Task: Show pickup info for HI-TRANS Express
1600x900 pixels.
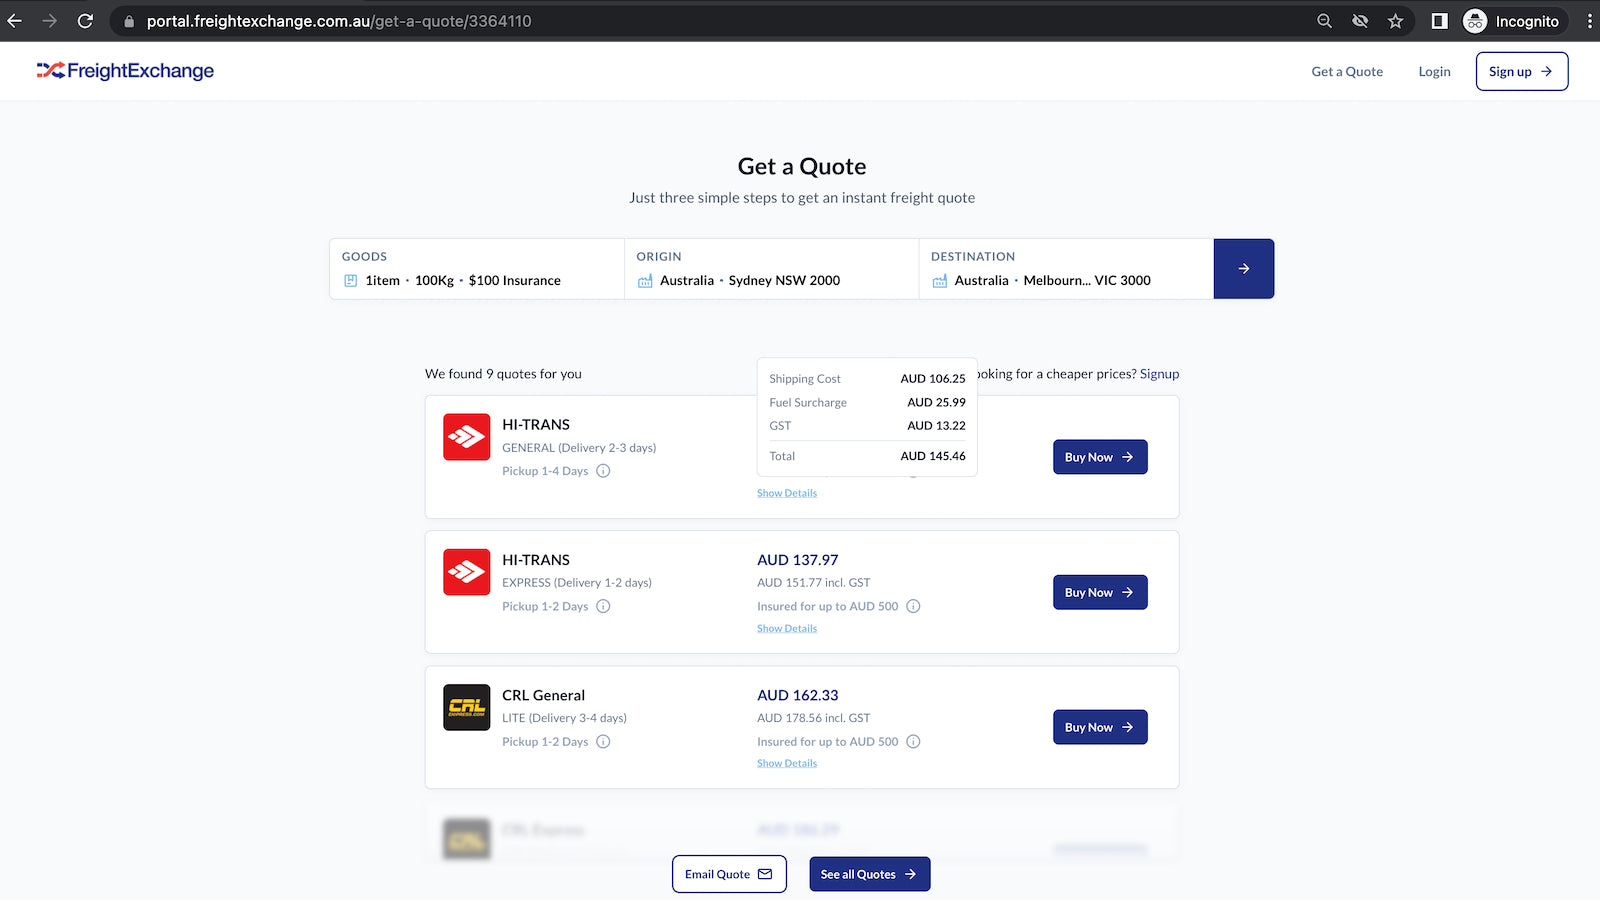Action: (x=603, y=606)
